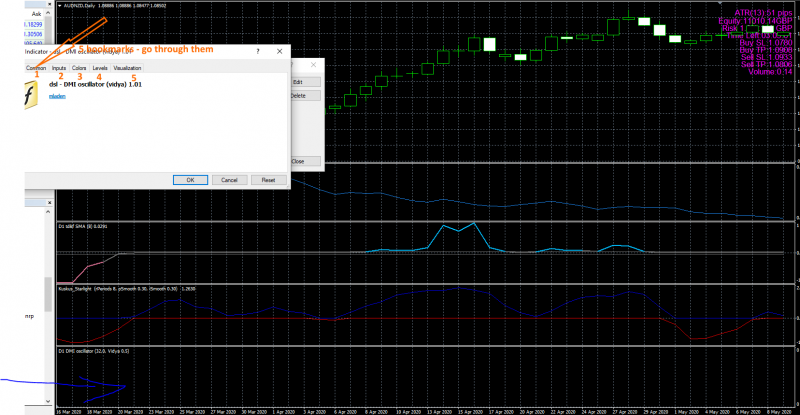Click Edit in the indicators list dialog
Viewport: 800px width, 415px height.
pyautogui.click(x=305, y=82)
